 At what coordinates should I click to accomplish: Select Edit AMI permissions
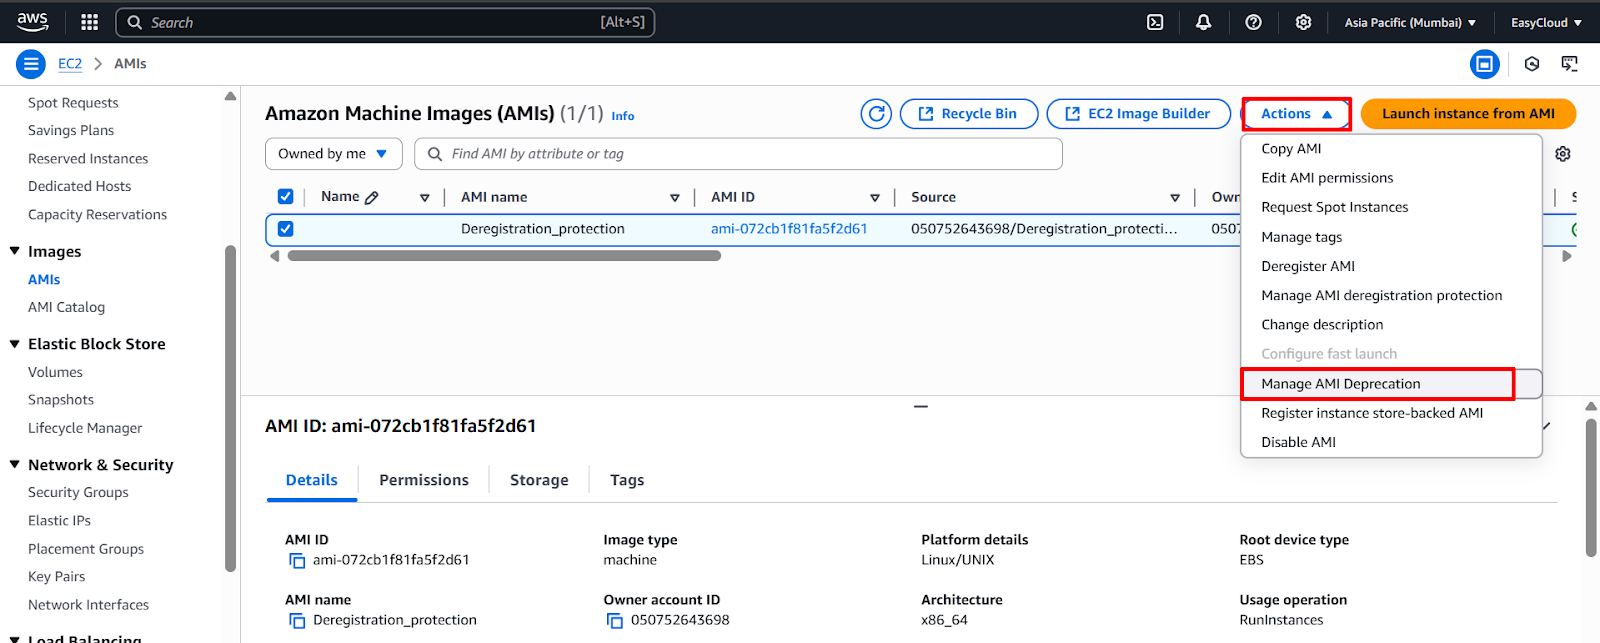[1391, 178]
